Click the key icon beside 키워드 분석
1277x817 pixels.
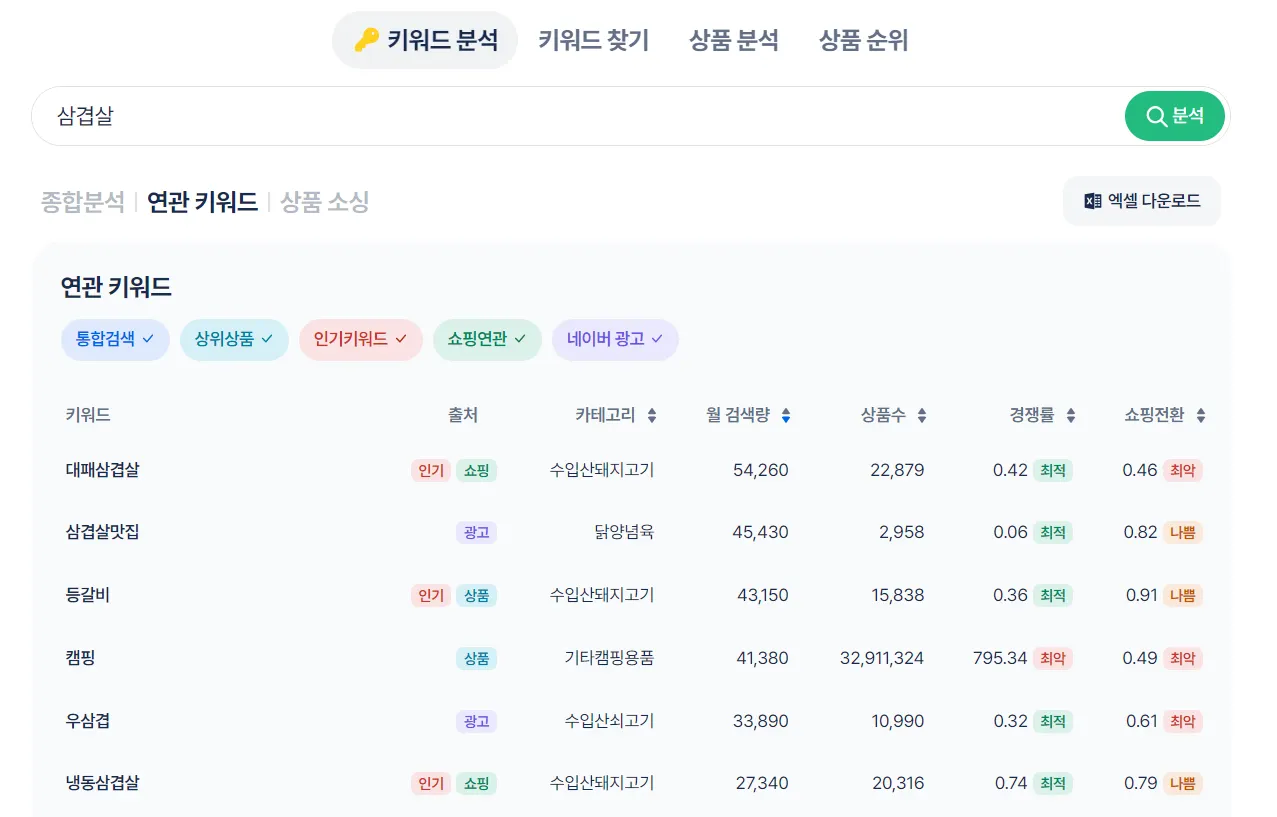pyautogui.click(x=366, y=40)
